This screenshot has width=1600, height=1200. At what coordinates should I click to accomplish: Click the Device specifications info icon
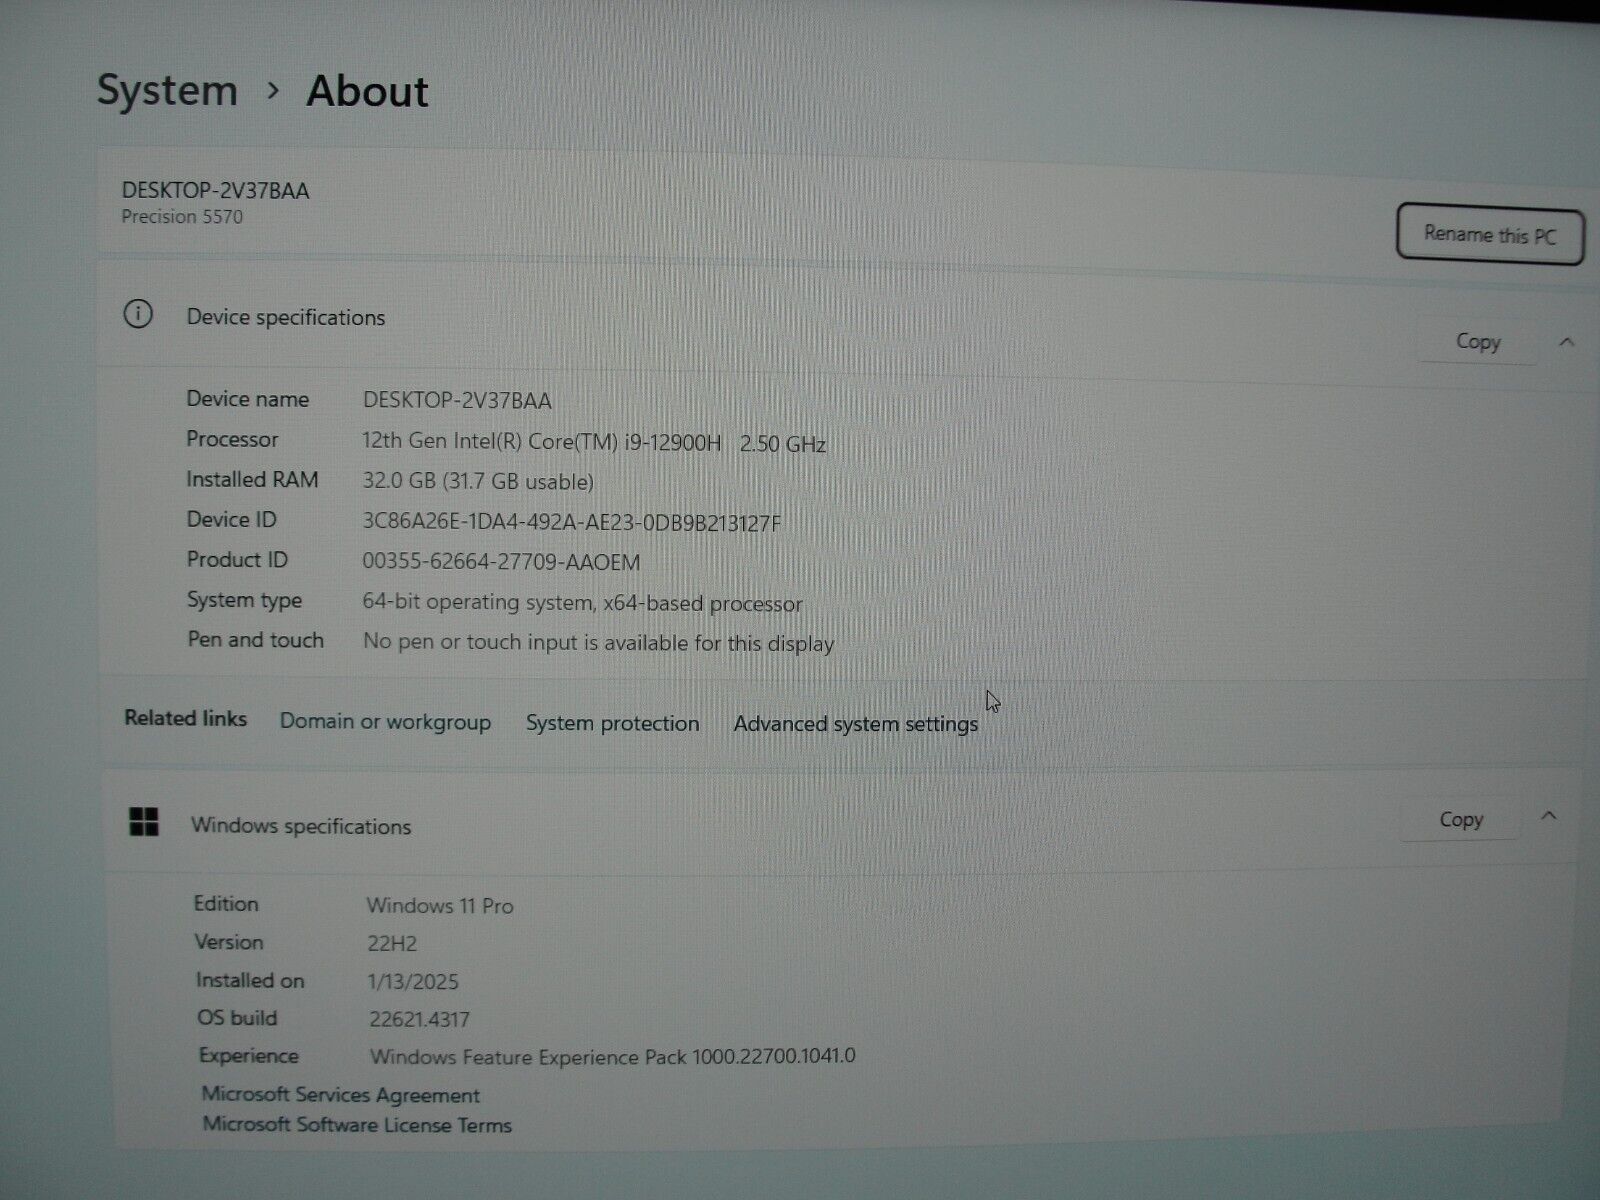138,315
